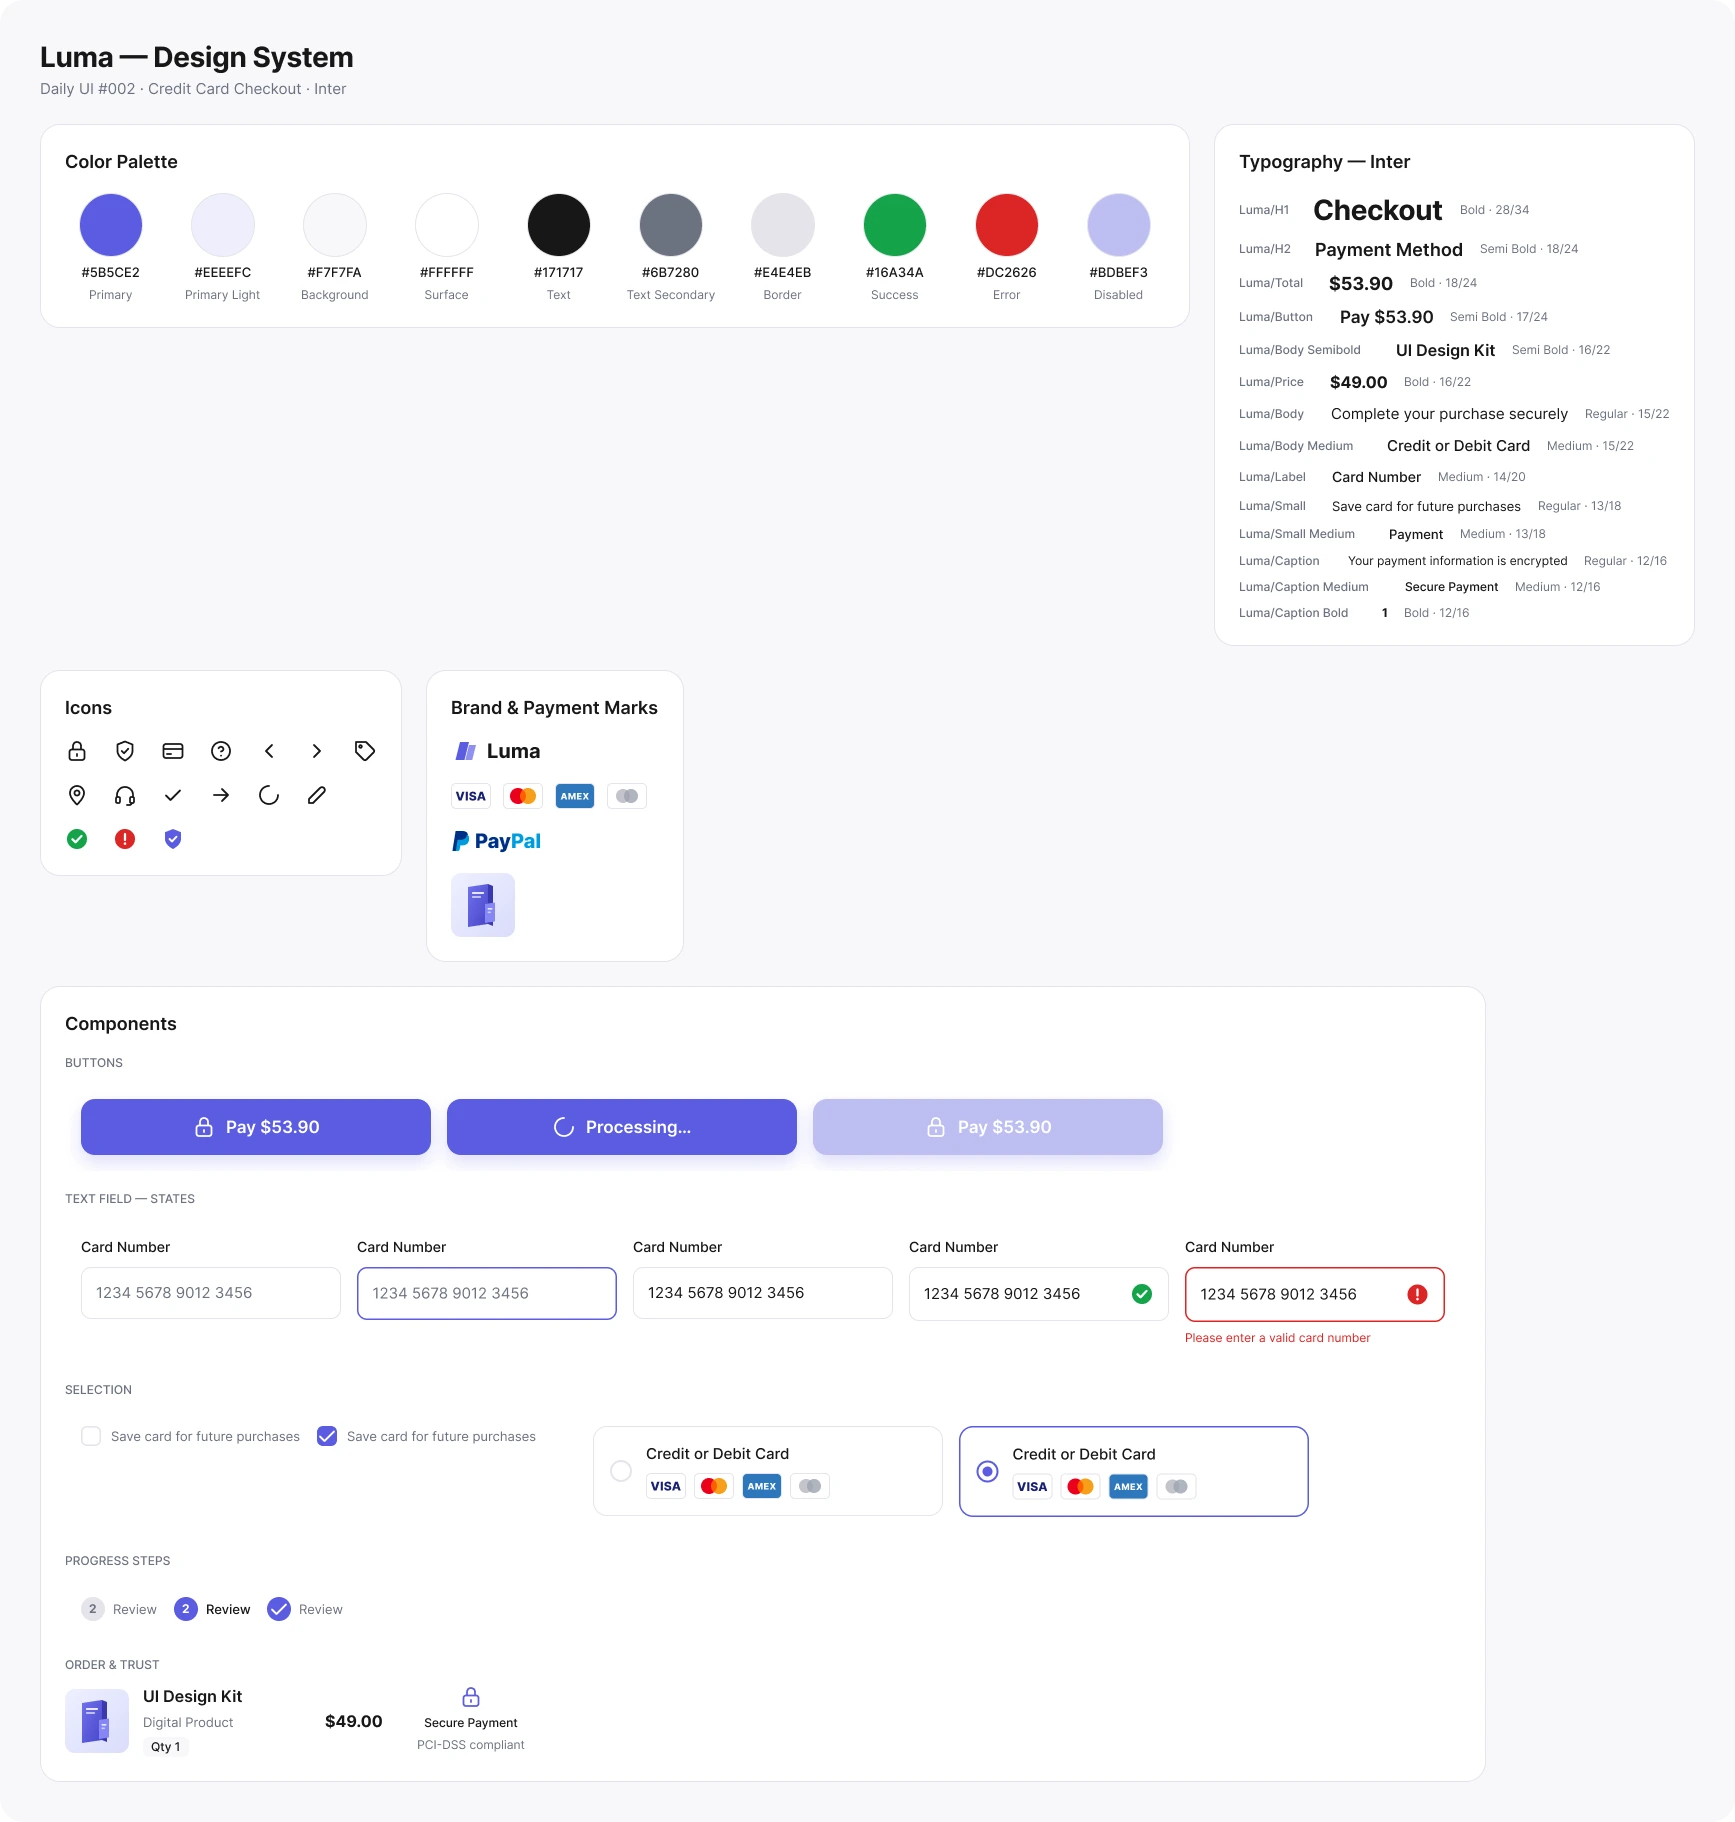1735x1822 pixels.
Task: Click the #171717 Text color swatch
Action: click(x=559, y=225)
